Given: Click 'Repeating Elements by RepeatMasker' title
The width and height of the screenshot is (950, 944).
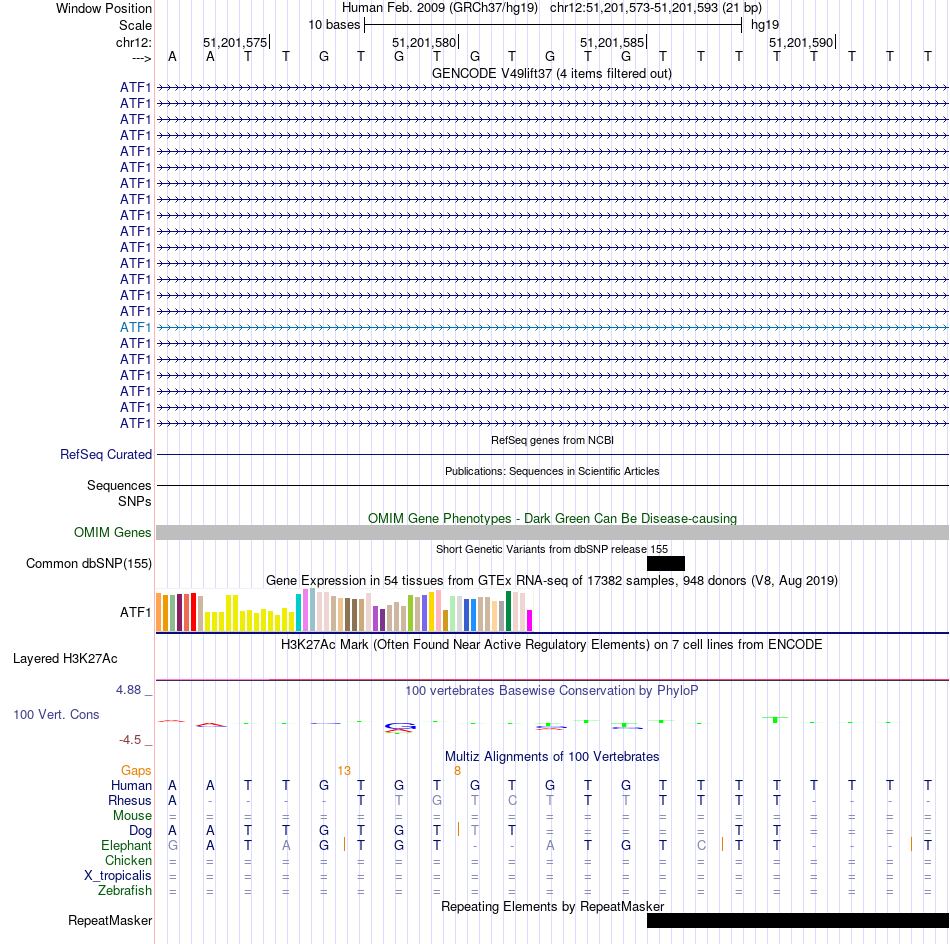Looking at the screenshot, I should tap(552, 906).
